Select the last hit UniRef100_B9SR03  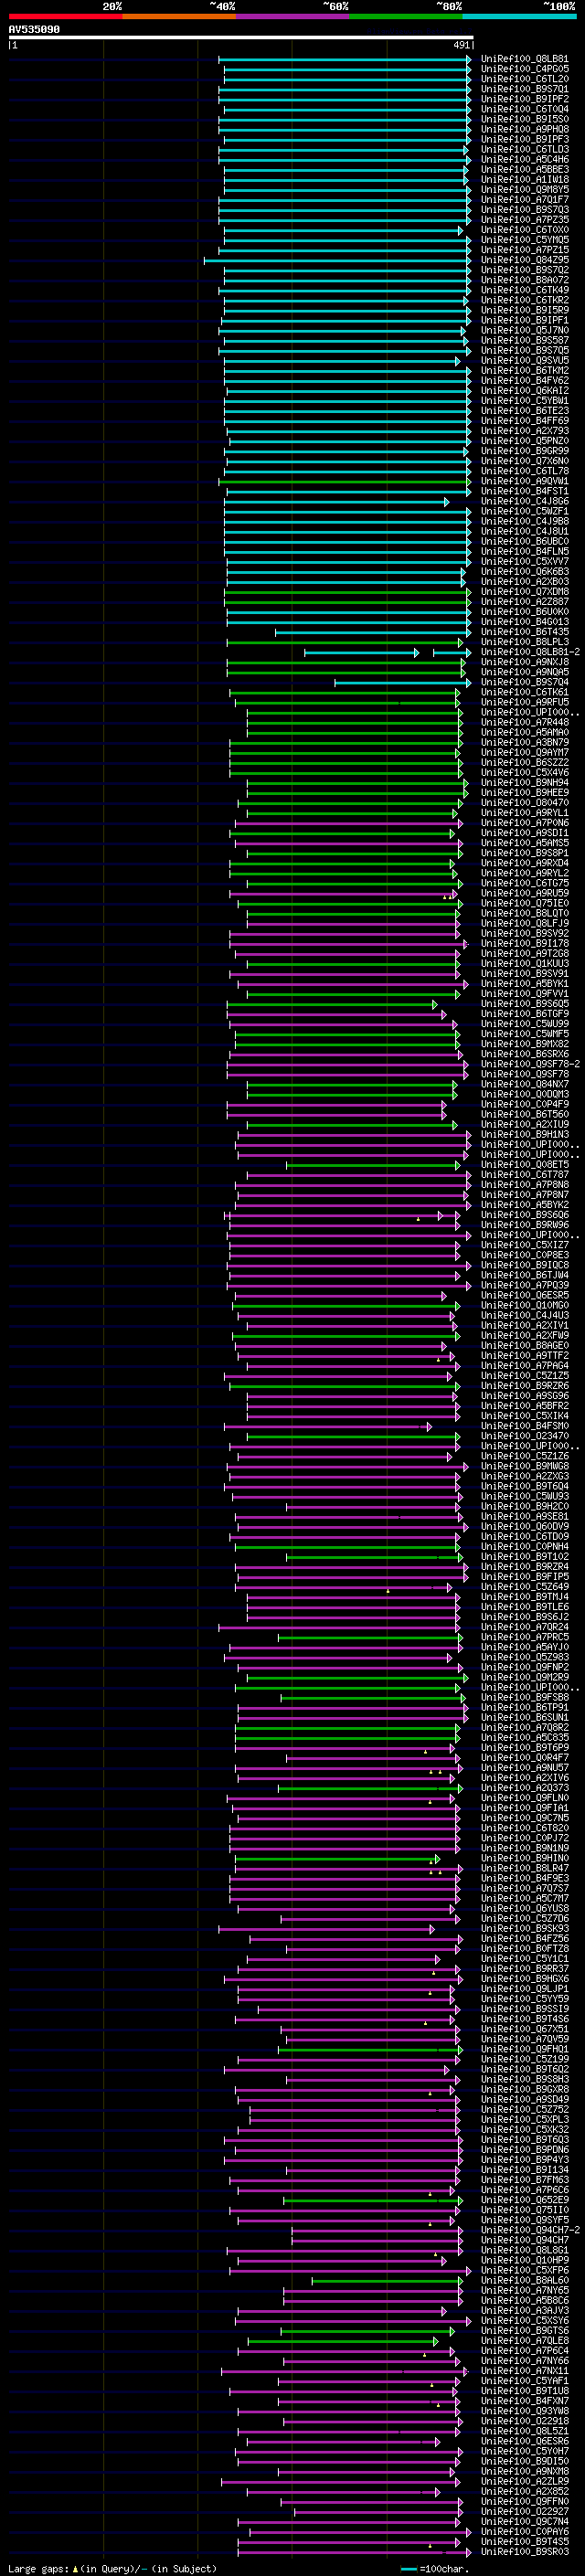tap(525, 2551)
